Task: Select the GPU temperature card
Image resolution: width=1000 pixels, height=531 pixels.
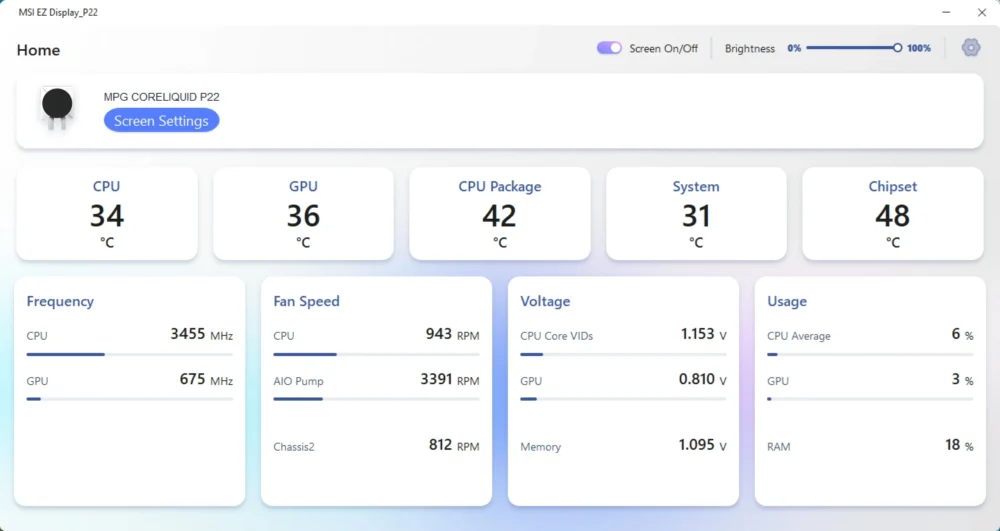Action: tap(303, 214)
